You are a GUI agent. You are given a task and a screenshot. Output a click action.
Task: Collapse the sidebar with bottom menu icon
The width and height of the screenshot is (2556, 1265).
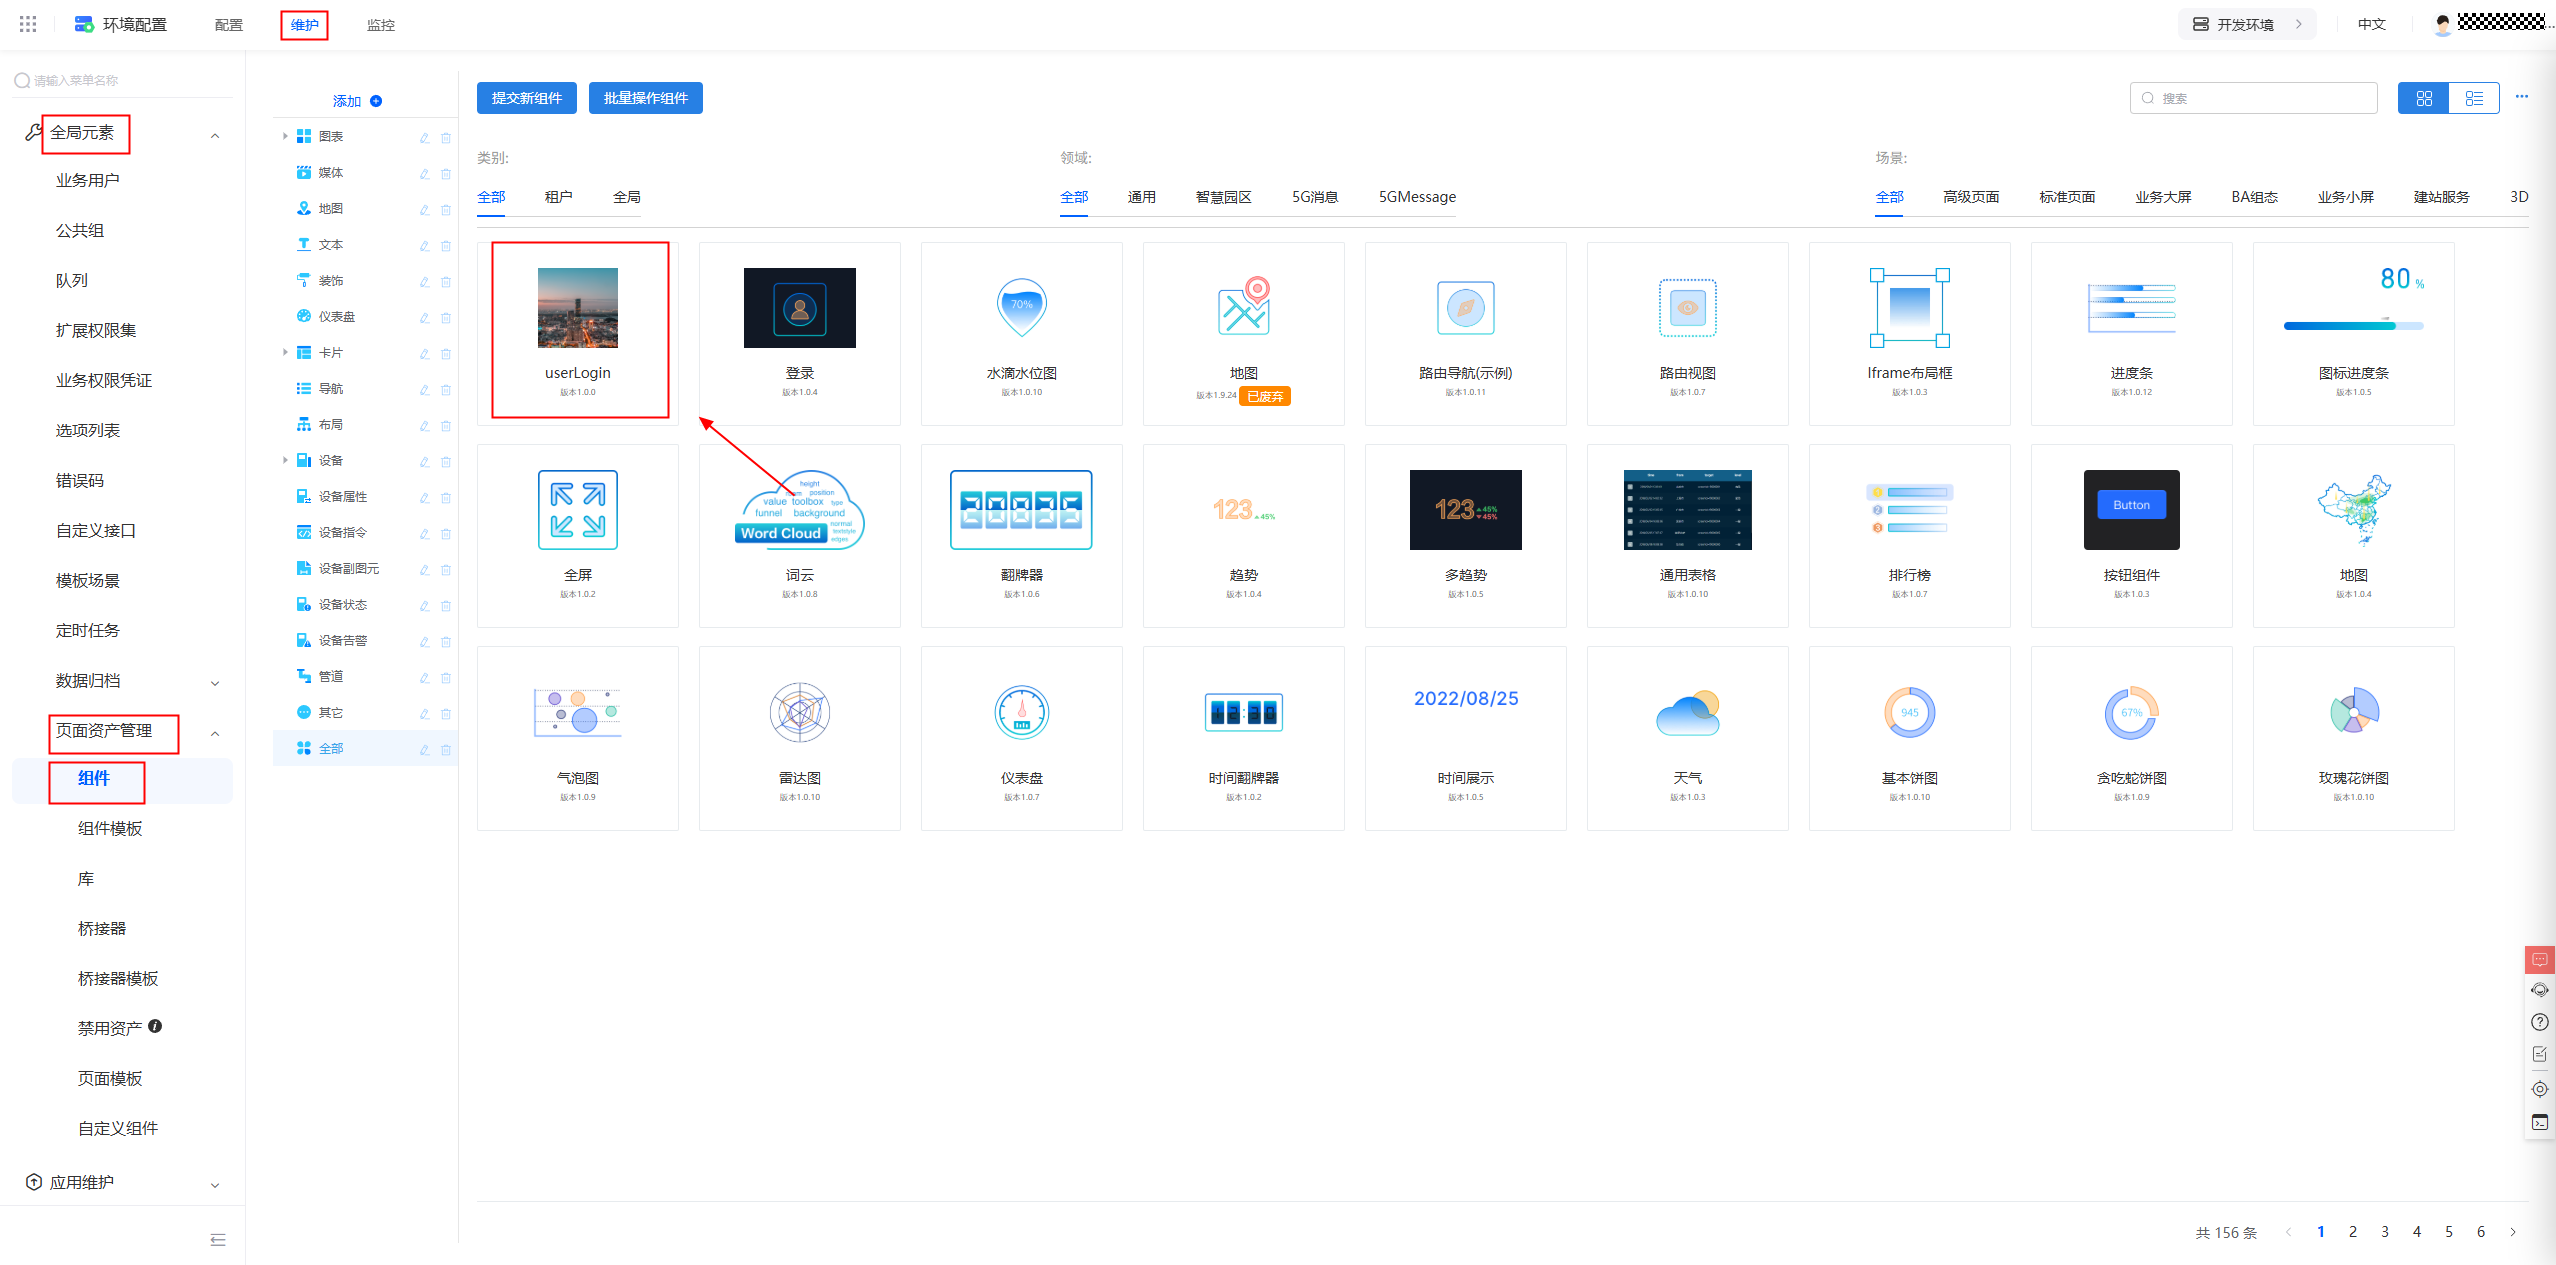(x=218, y=1240)
